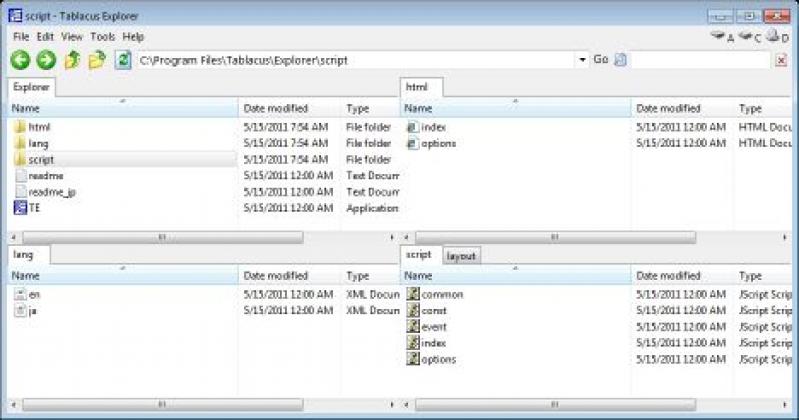Select the index HTML document icon

coord(413,127)
